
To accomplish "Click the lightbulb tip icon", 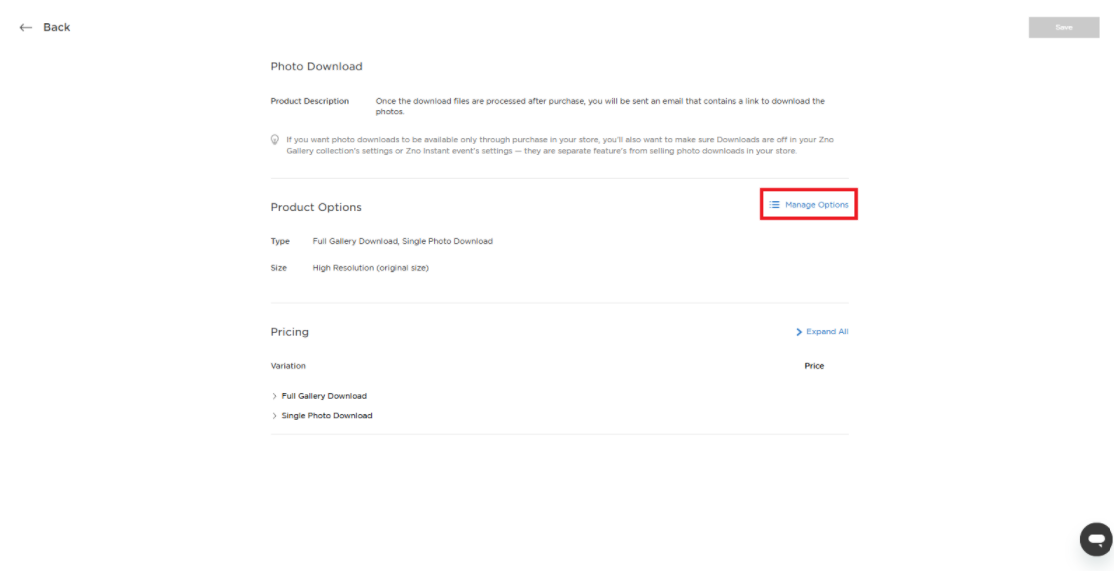I will (x=275, y=139).
